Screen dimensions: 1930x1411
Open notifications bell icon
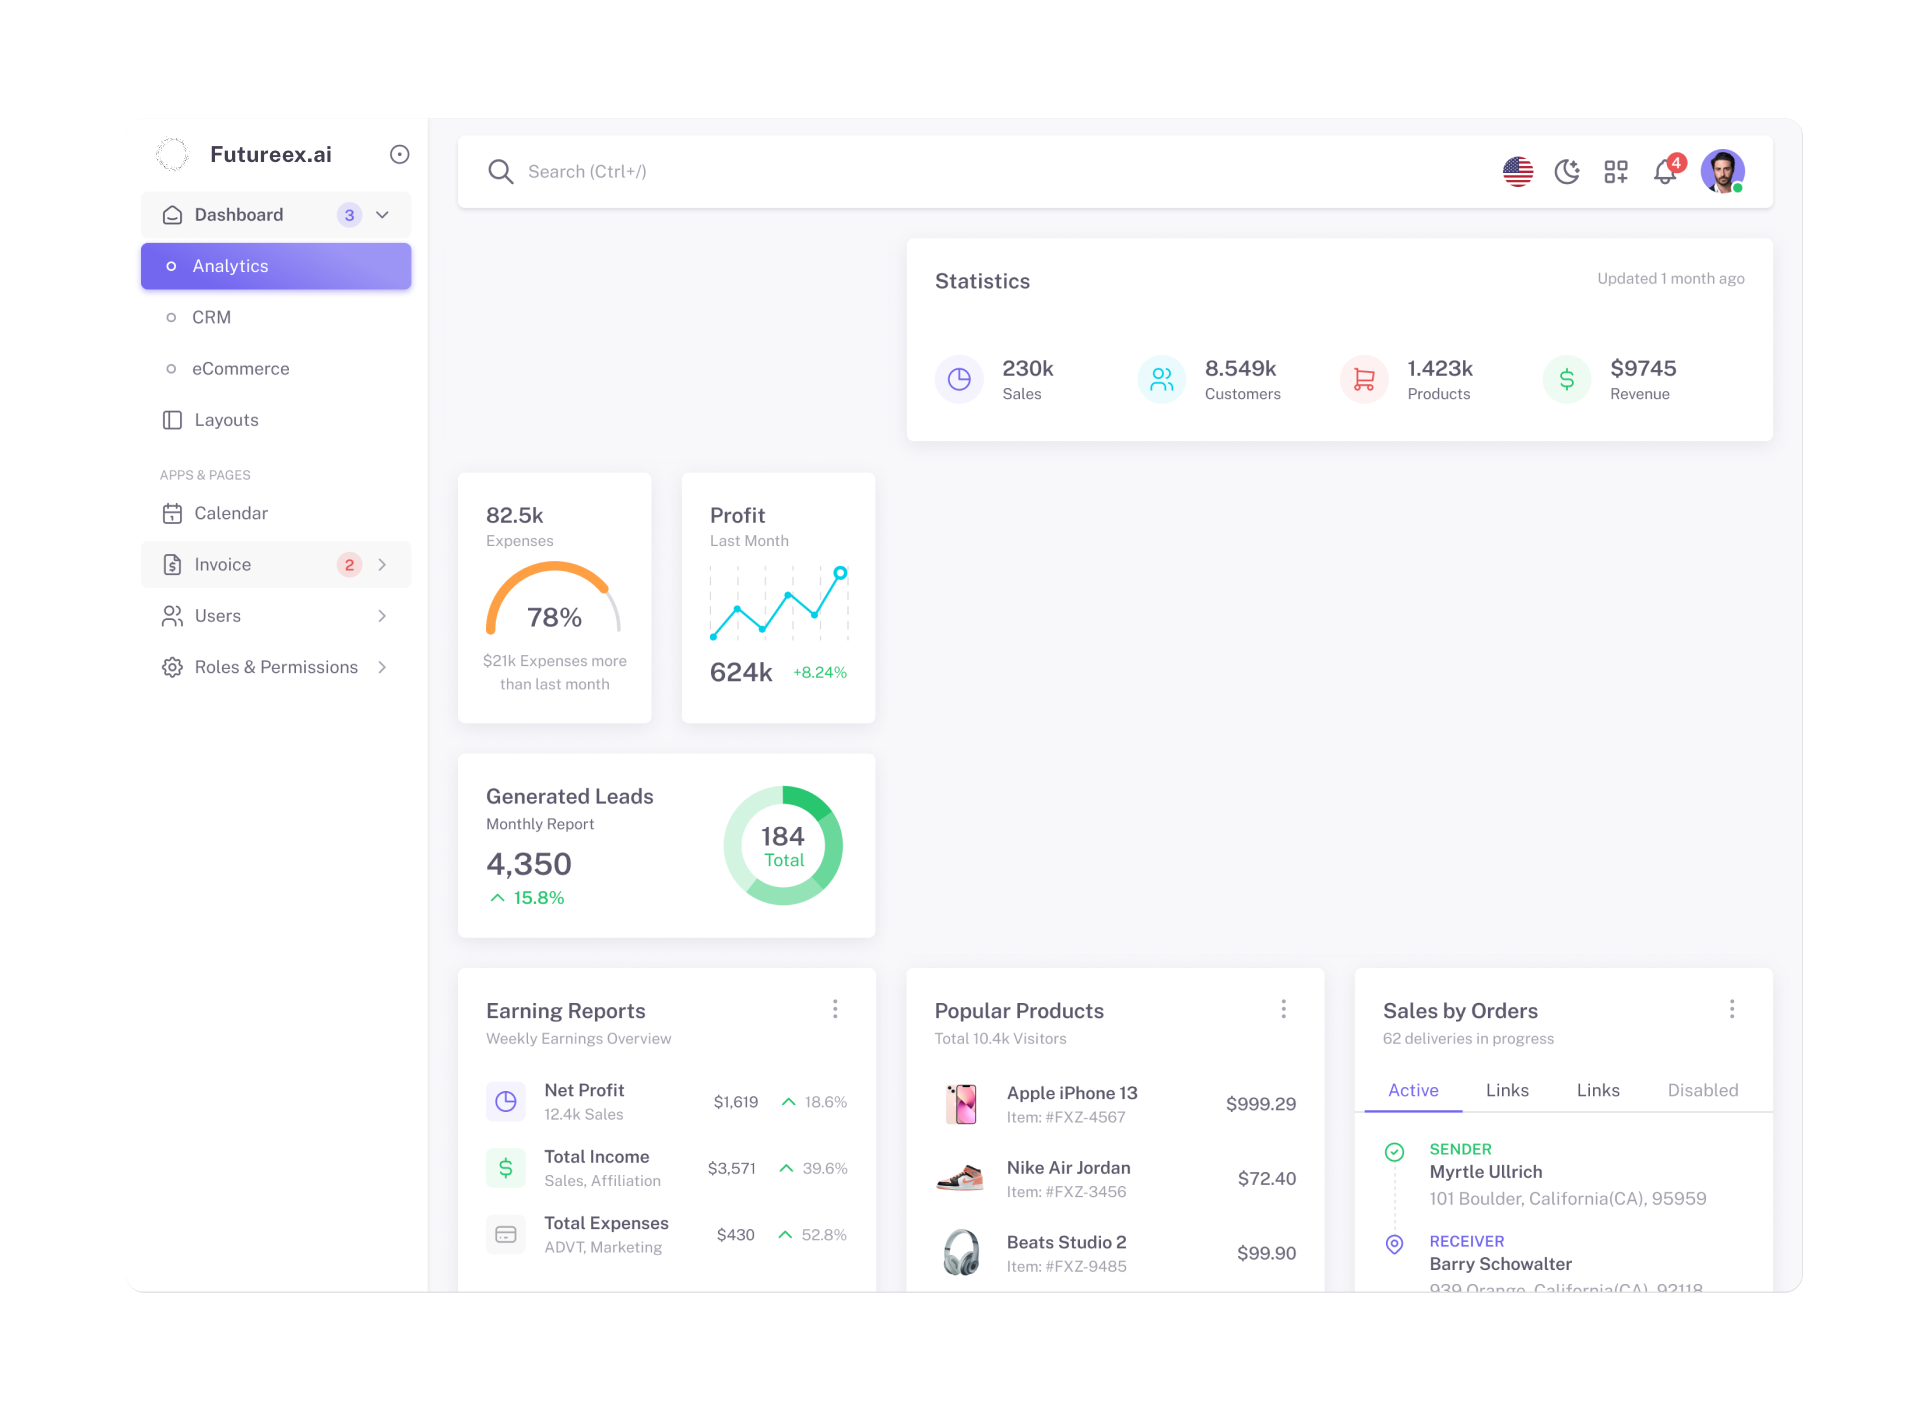(1665, 171)
